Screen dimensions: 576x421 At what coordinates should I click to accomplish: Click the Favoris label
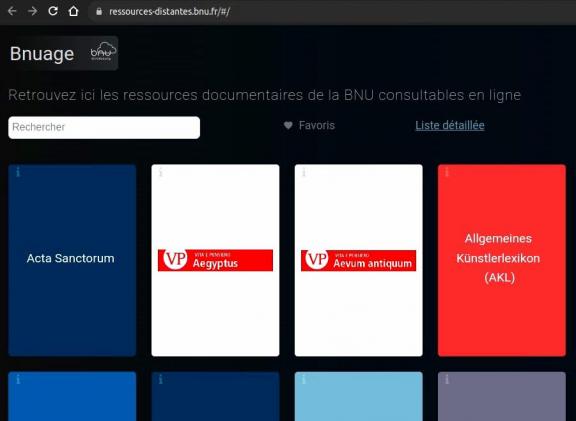(x=317, y=125)
